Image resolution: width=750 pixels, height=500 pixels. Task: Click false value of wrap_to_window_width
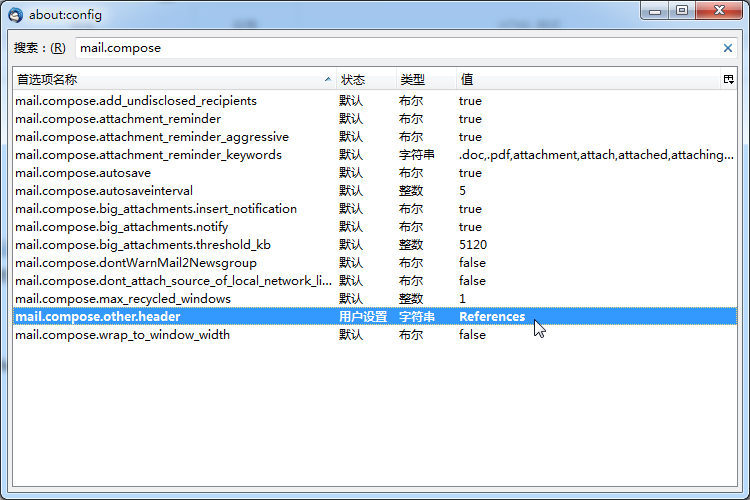pyautogui.click(x=472, y=335)
